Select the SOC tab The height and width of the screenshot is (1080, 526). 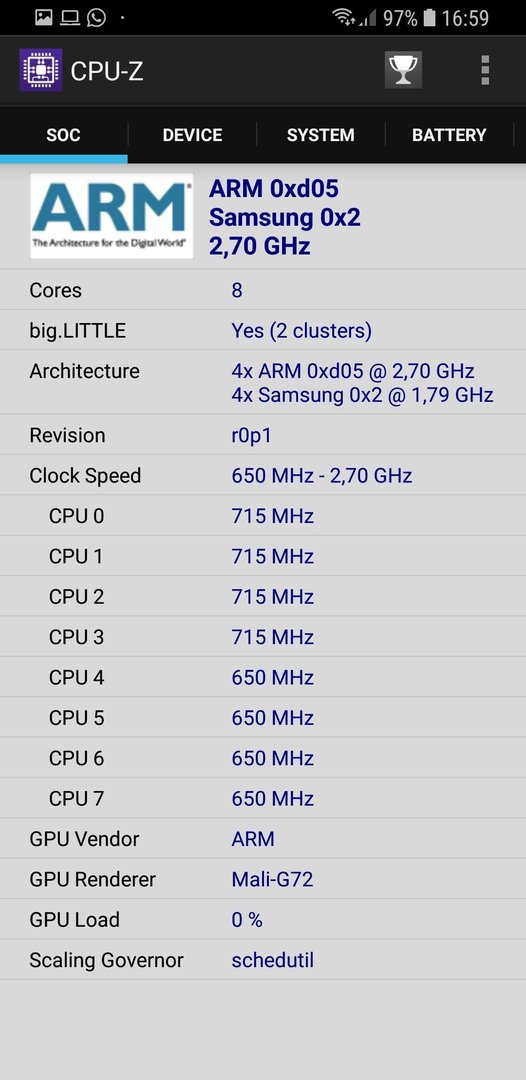pyautogui.click(x=63, y=134)
